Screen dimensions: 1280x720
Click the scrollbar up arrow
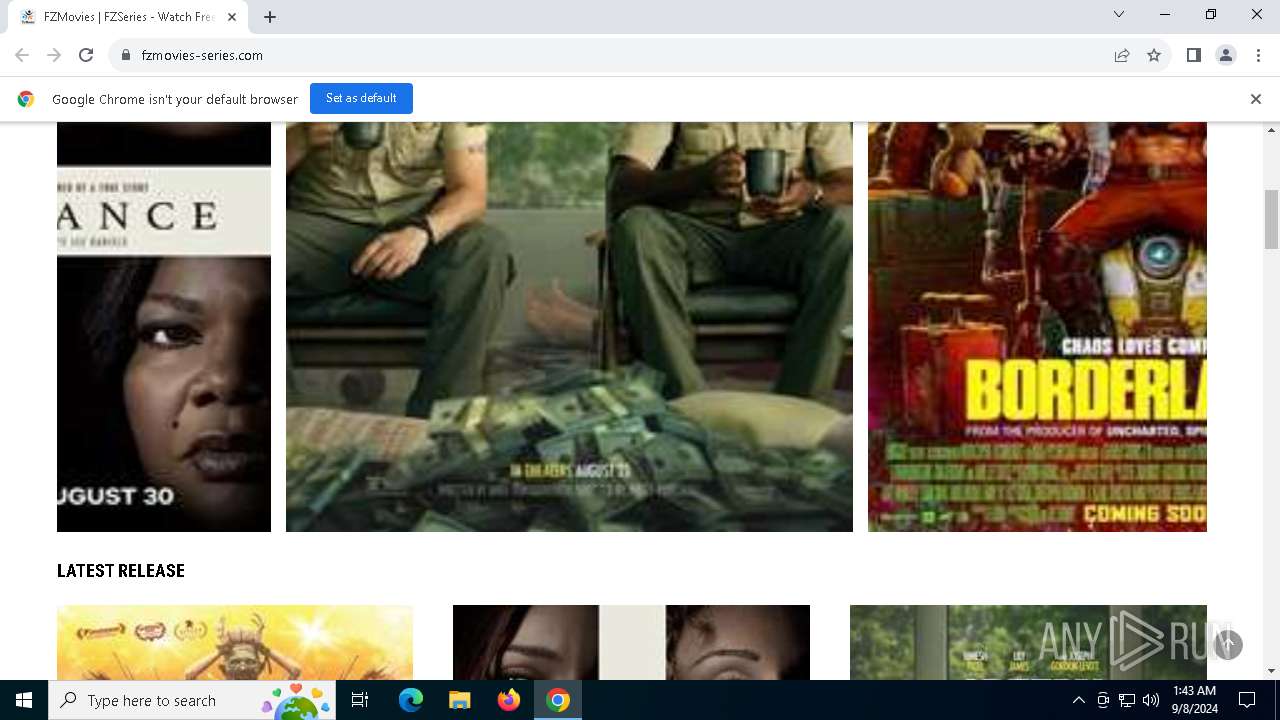coord(1272,130)
